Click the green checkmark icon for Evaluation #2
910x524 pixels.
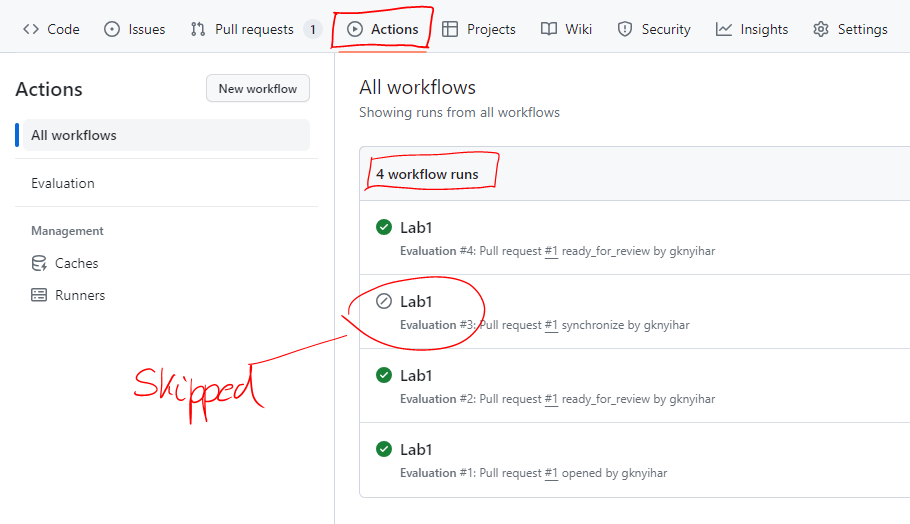click(383, 375)
